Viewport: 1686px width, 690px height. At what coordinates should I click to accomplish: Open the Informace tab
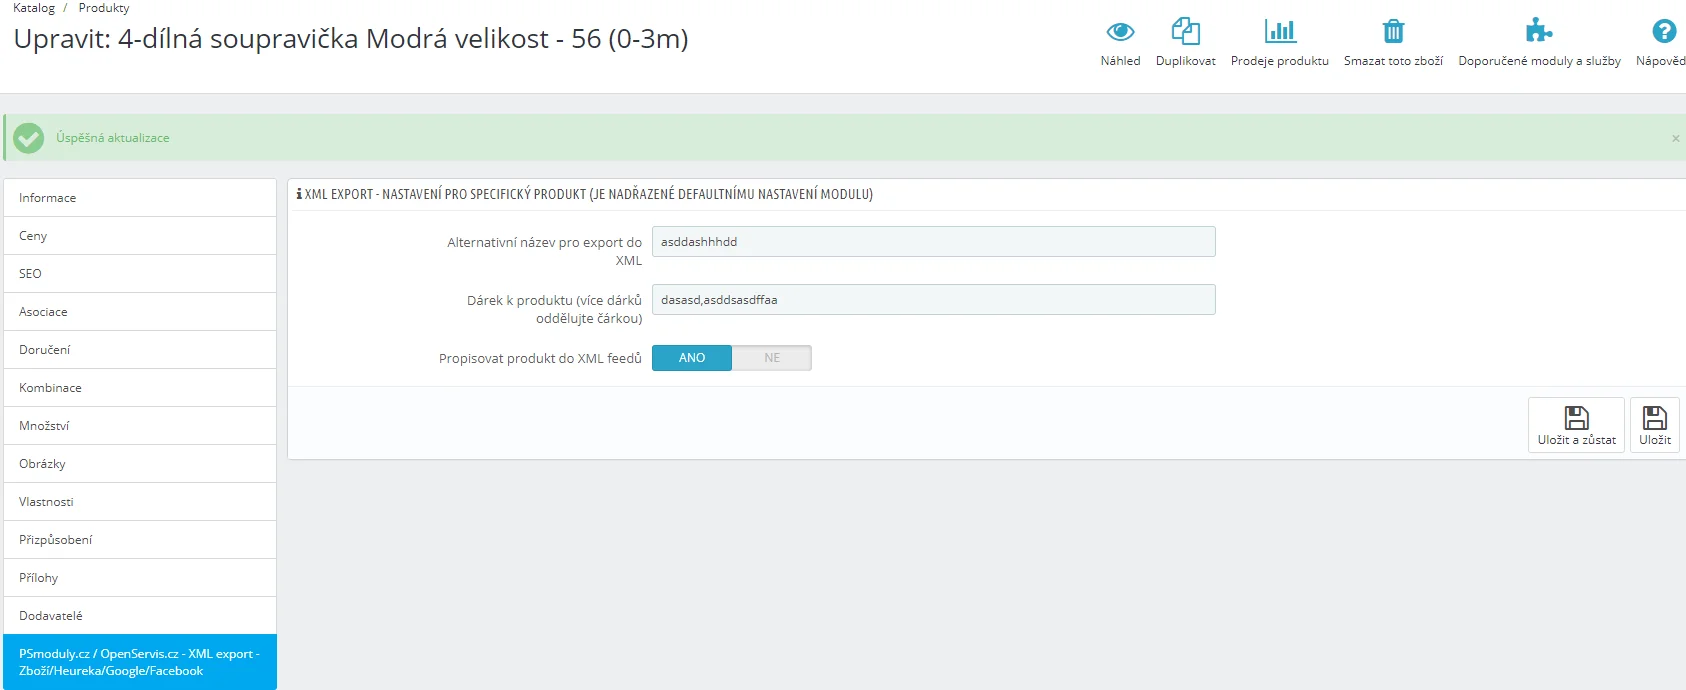pyautogui.click(x=140, y=198)
